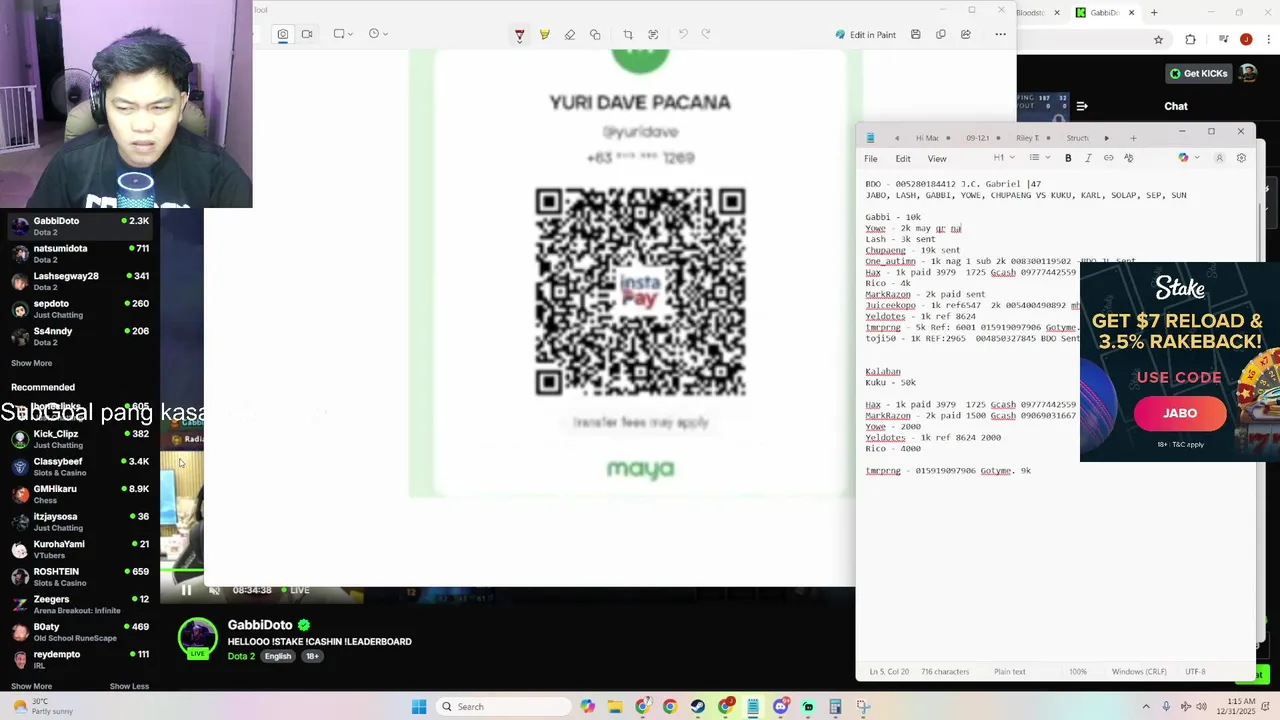Click clear formatting icon in Notepad
The width and height of the screenshot is (1280, 720).
(x=1129, y=158)
